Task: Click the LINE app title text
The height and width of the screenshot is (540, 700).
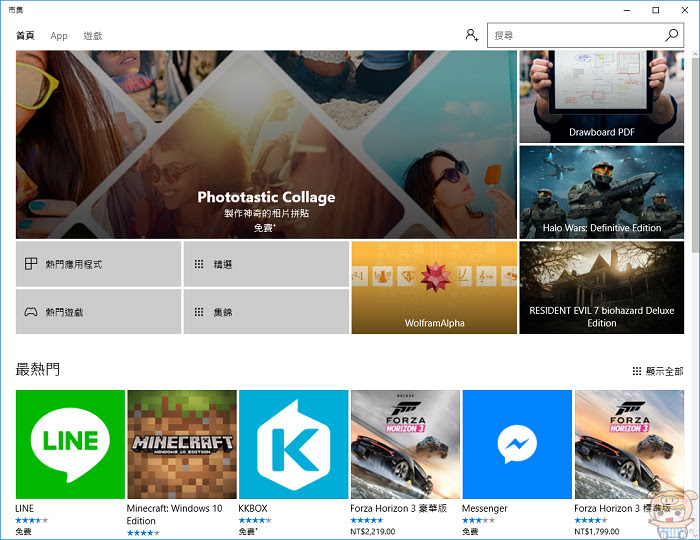Action: 25,508
